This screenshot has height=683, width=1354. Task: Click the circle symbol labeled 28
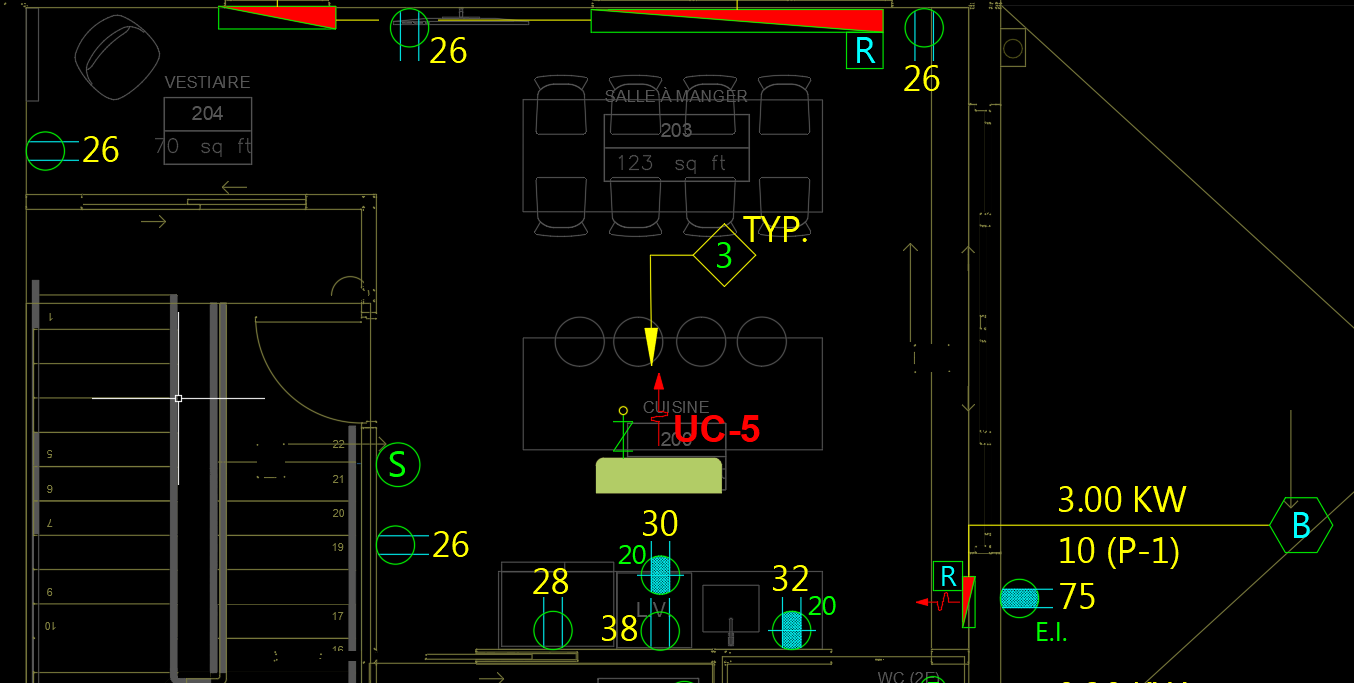[552, 631]
